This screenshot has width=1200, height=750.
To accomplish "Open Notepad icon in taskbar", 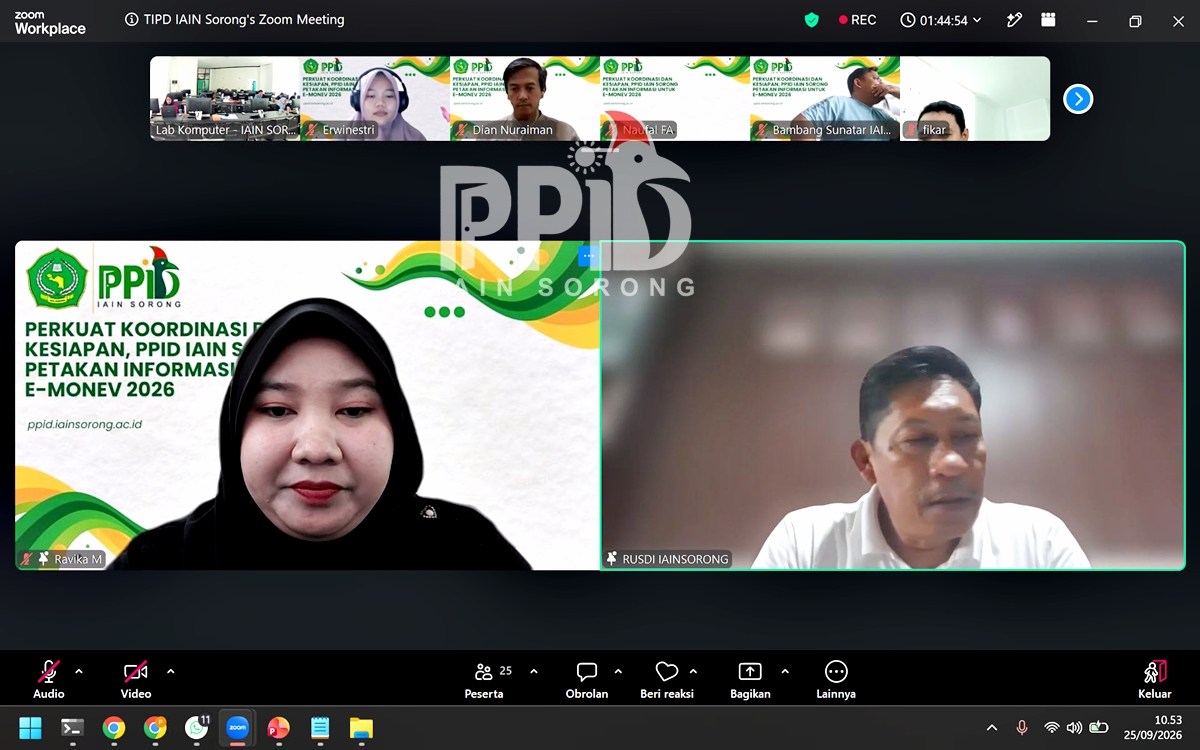I will pos(320,728).
